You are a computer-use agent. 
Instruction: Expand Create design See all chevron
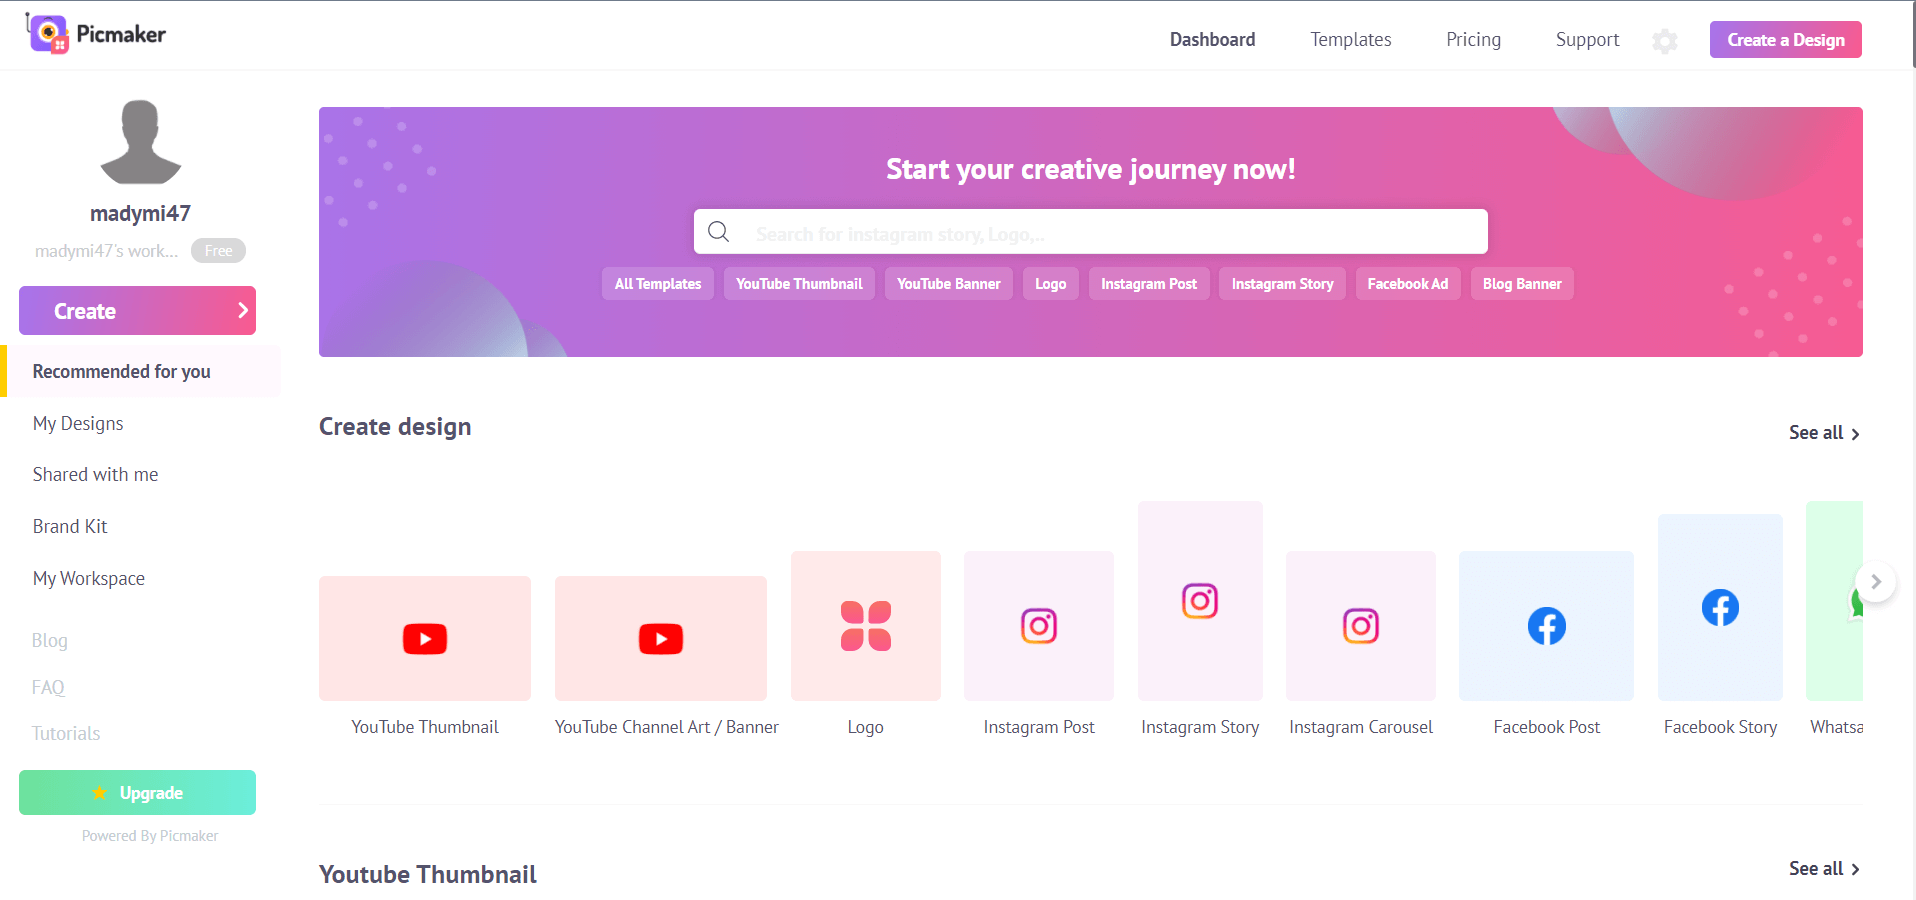(x=1855, y=434)
